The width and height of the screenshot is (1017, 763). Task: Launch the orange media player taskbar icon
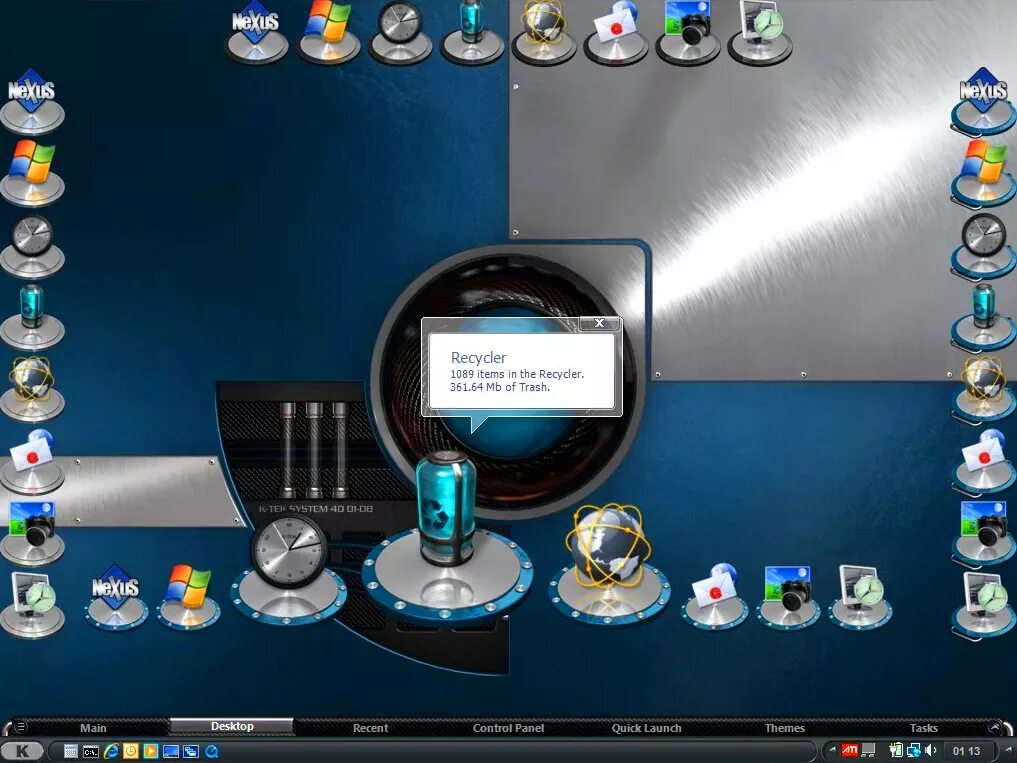click(150, 751)
